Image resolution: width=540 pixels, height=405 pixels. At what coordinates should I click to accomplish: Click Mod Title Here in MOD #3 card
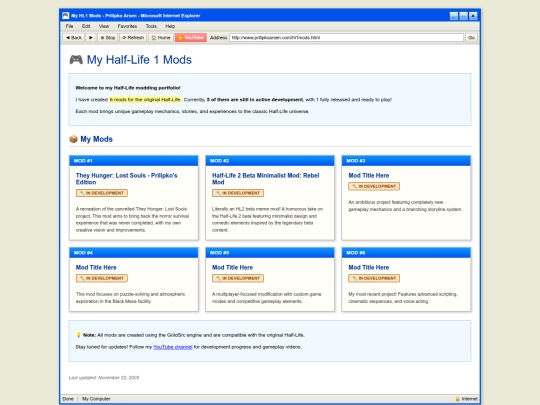tap(368, 176)
